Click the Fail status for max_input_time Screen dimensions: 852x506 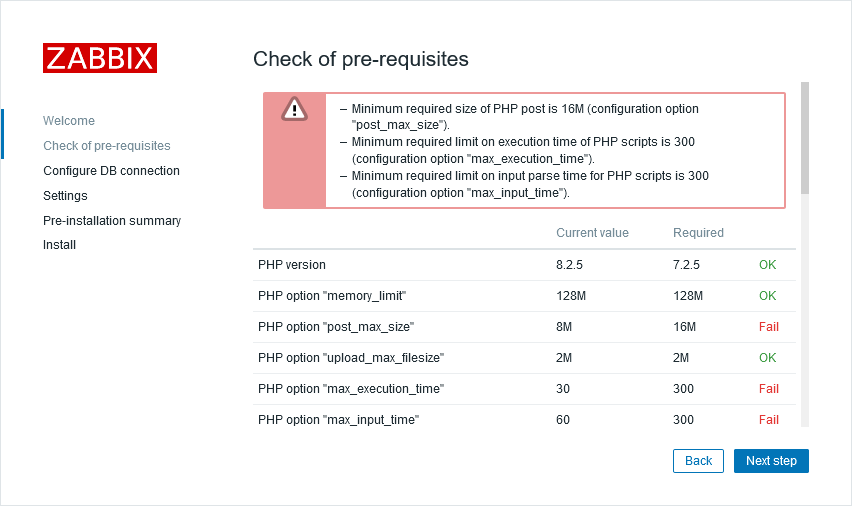point(768,420)
